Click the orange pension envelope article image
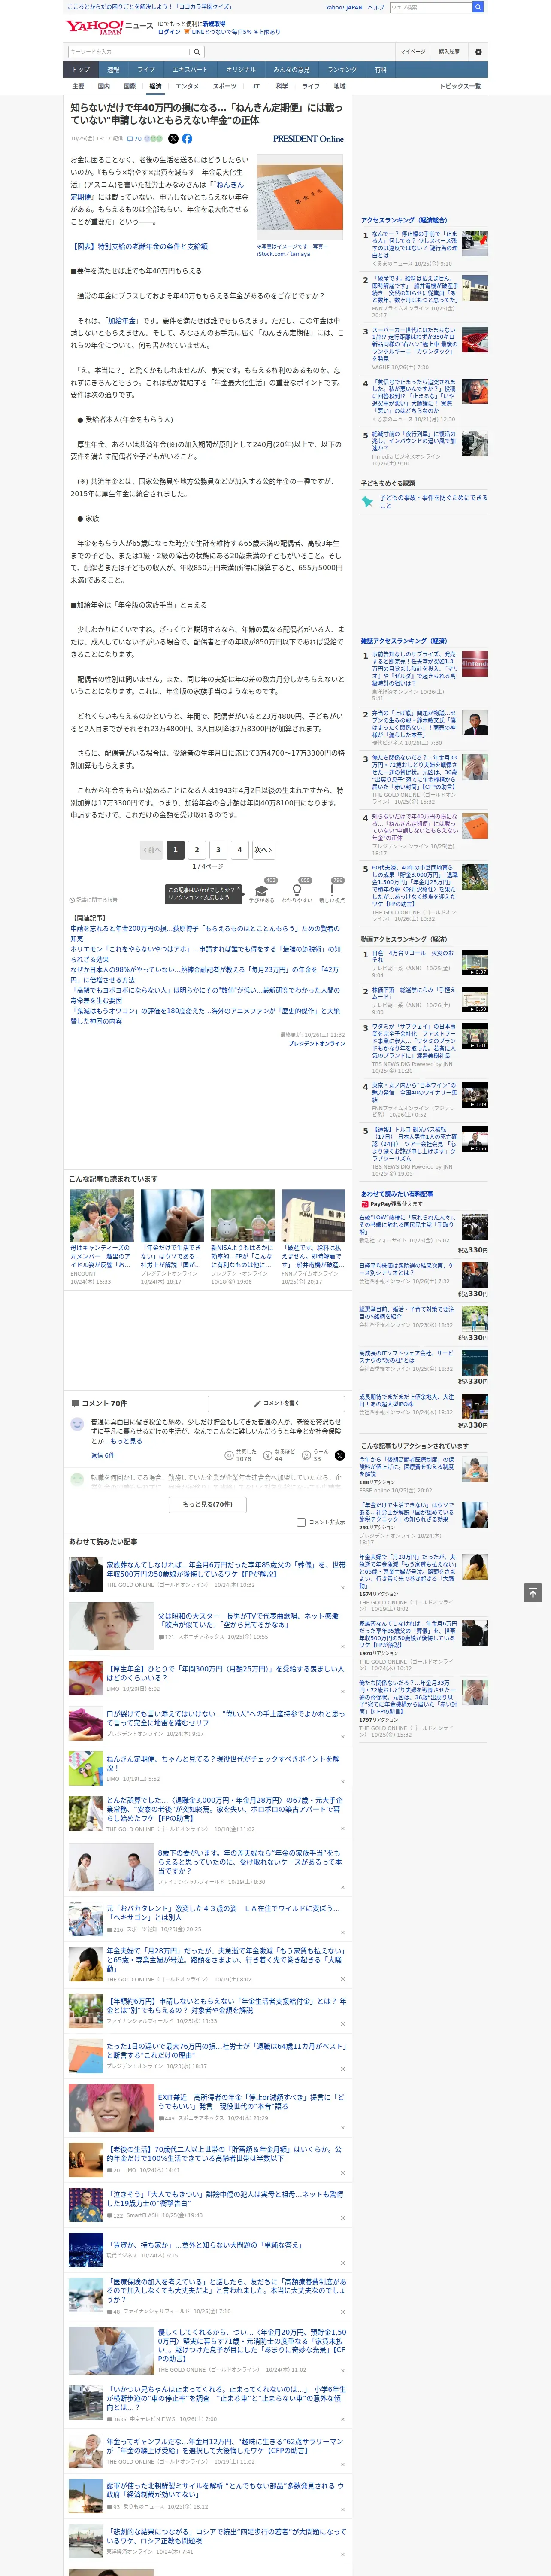 tap(300, 197)
